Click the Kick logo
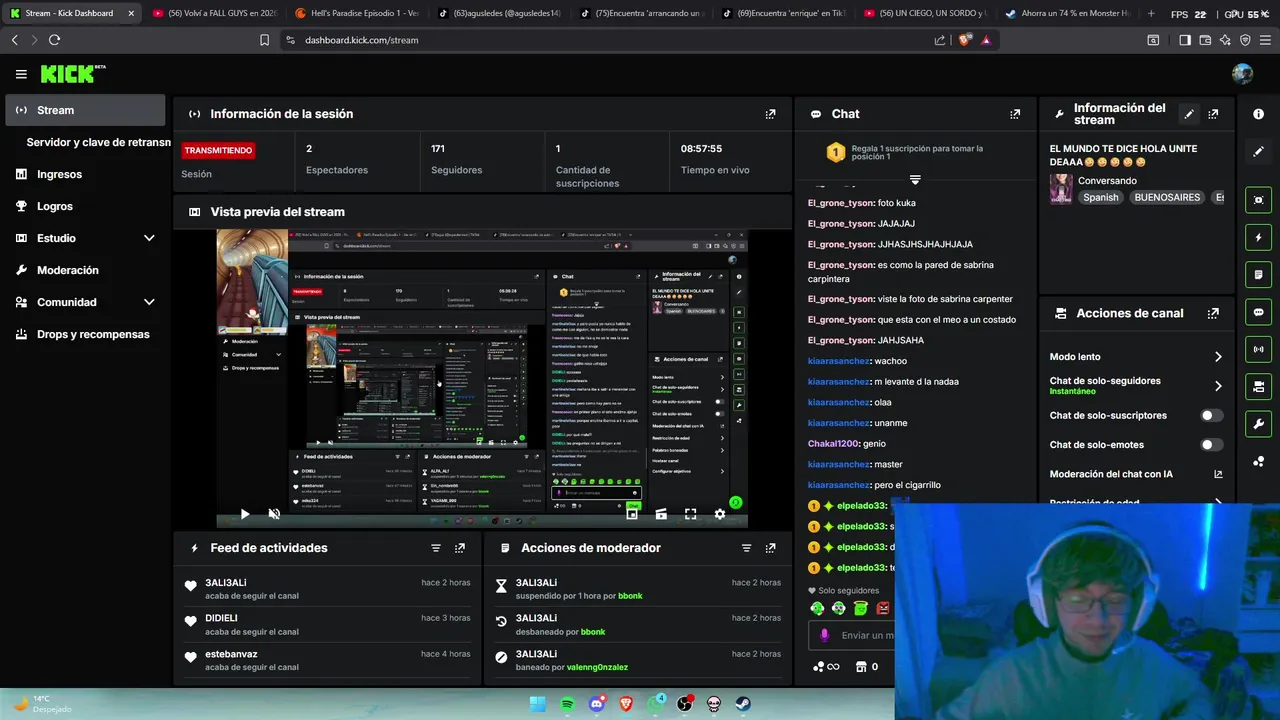 pos(72,74)
